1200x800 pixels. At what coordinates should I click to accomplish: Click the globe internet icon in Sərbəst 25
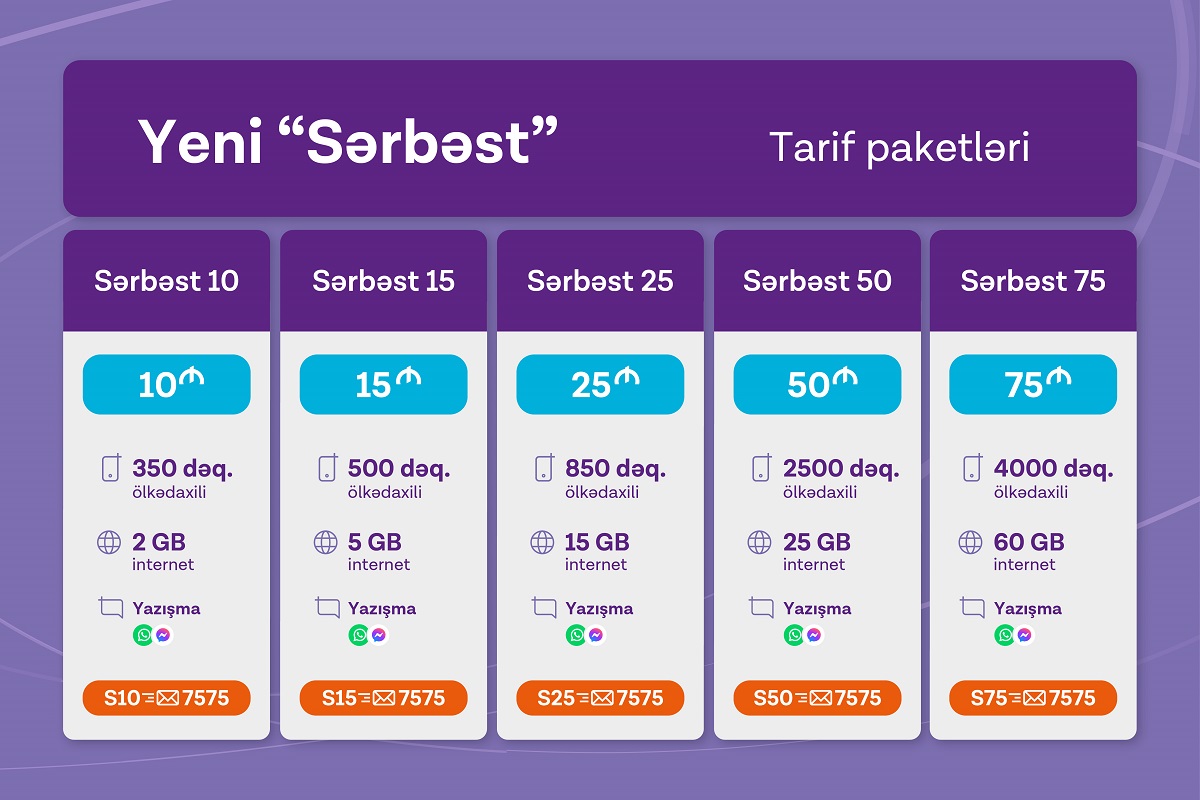pyautogui.click(x=542, y=543)
